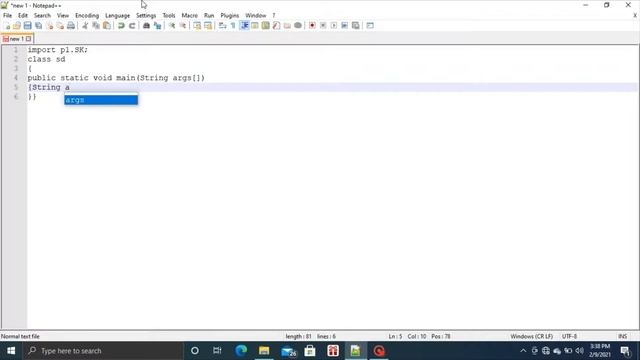Start macro recording red button

tap(312, 26)
